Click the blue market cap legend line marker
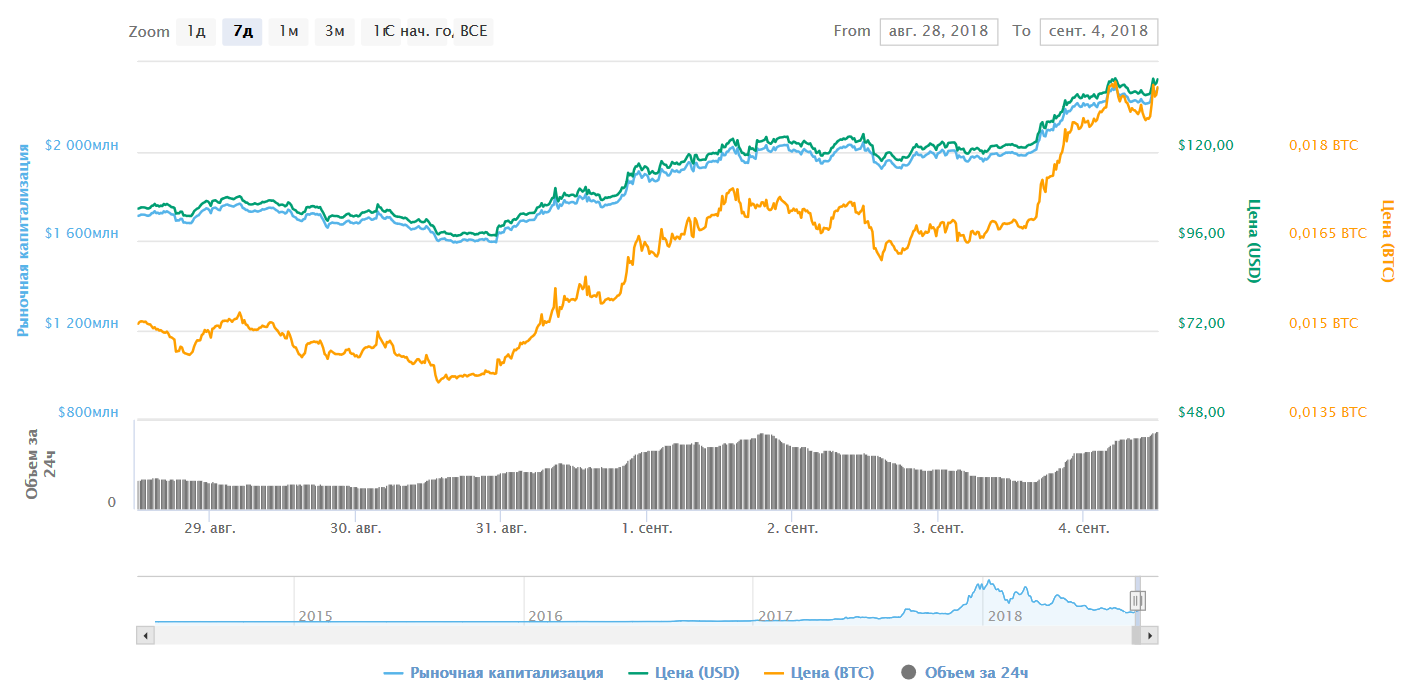 tap(394, 673)
